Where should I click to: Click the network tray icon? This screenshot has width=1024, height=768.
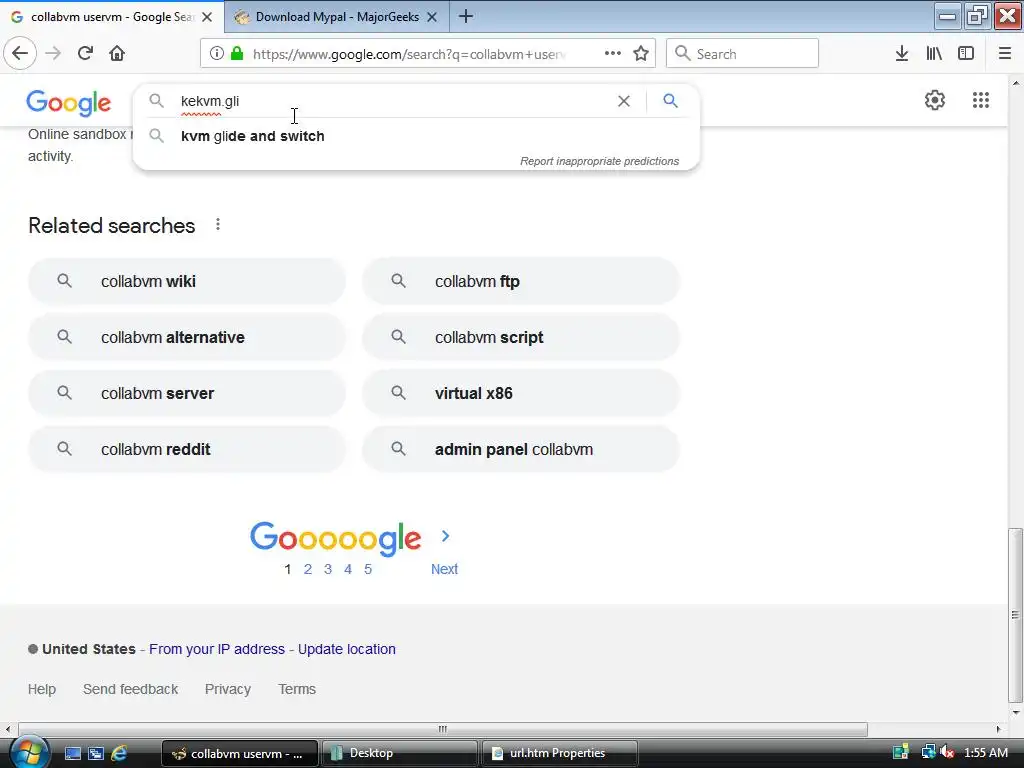click(x=928, y=752)
